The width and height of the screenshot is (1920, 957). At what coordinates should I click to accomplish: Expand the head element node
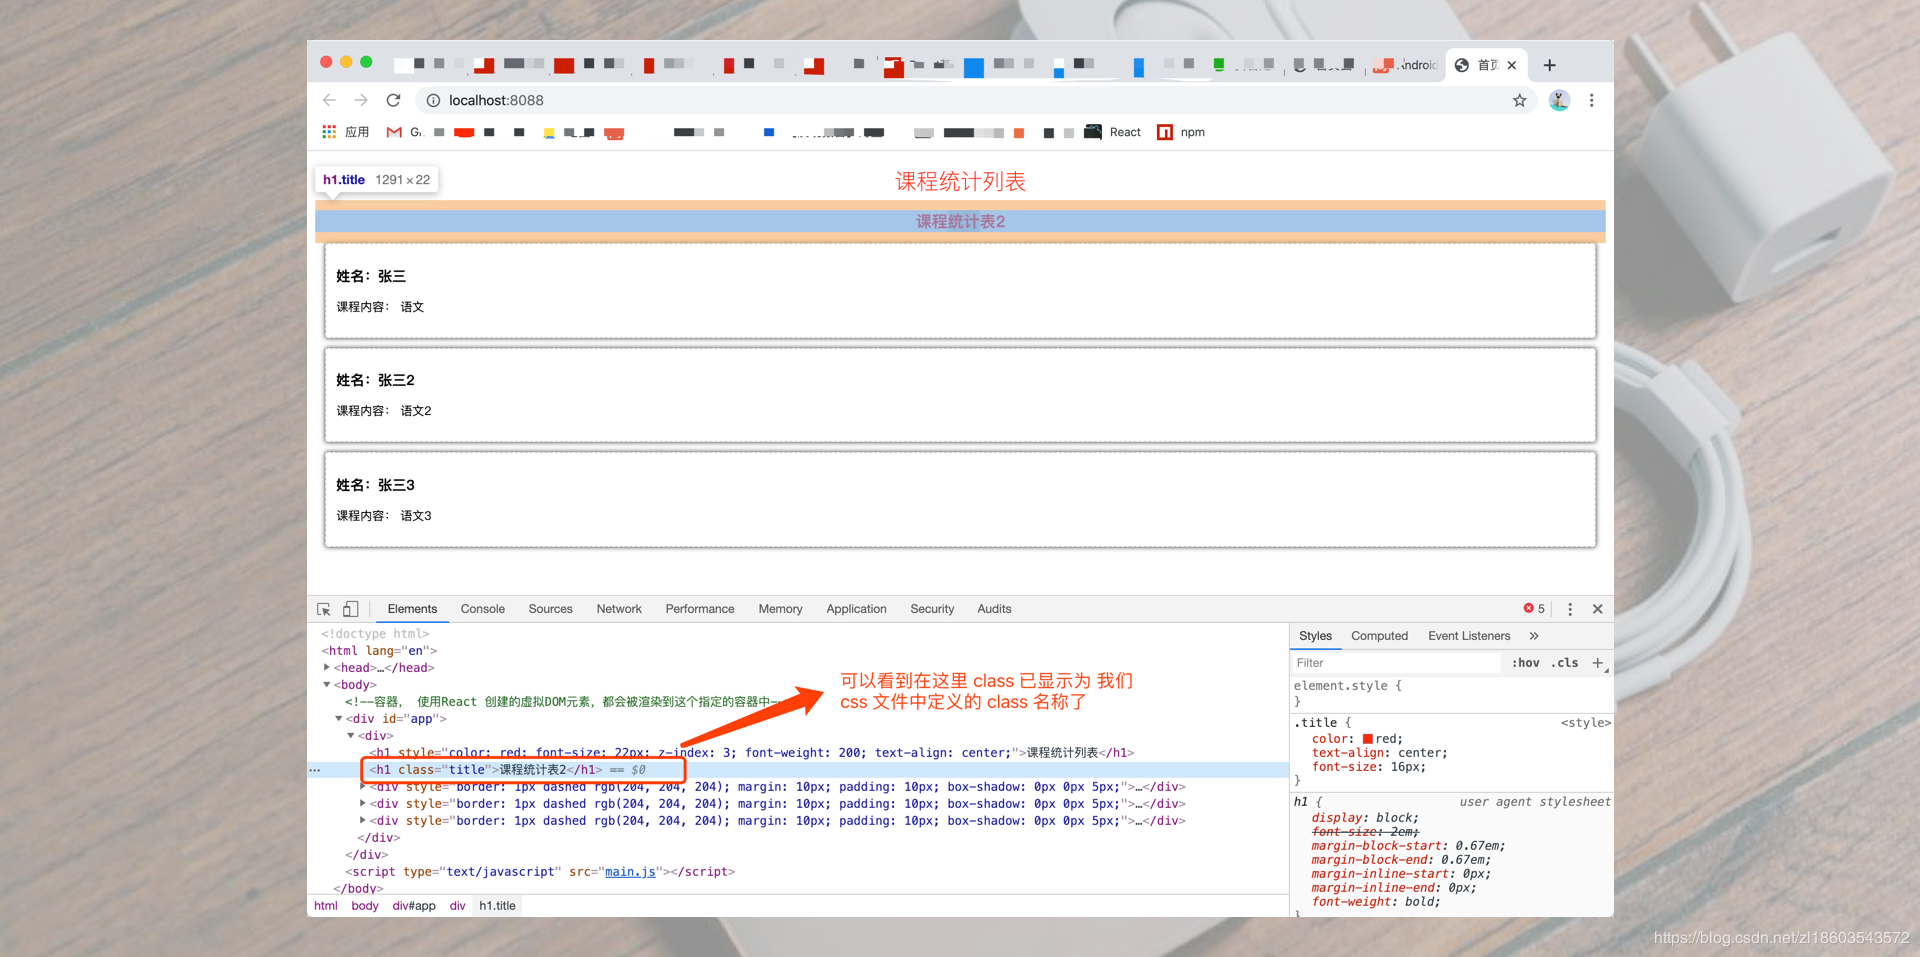pos(326,667)
